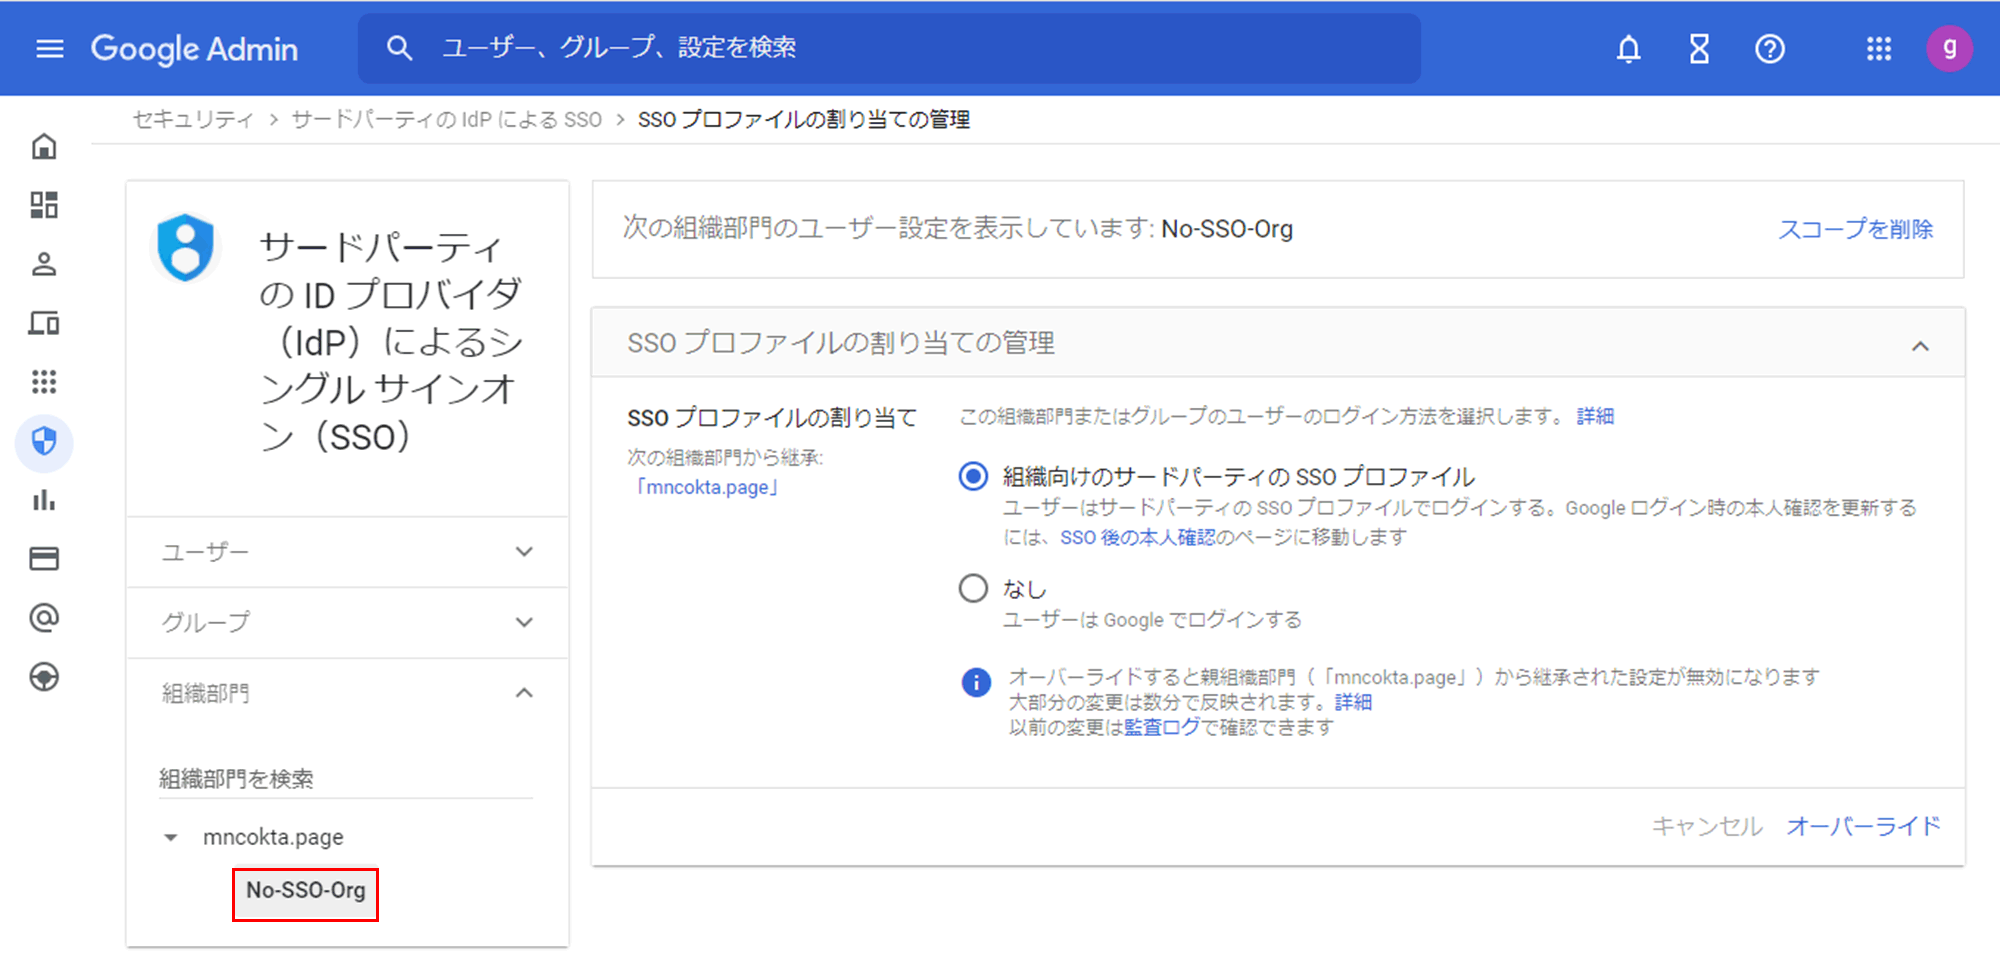This screenshot has height=967, width=2000.
Task: Expand the ユーザー section
Action: (347, 552)
